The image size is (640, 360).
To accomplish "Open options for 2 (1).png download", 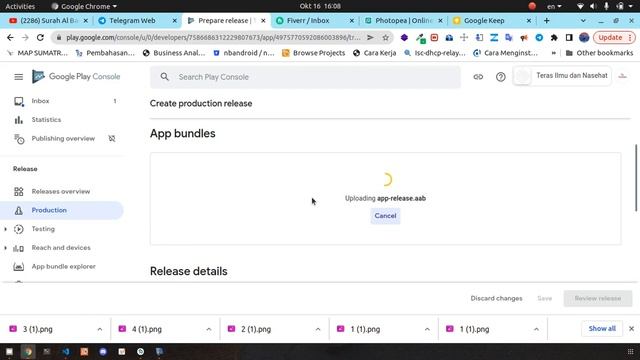I will [318, 329].
